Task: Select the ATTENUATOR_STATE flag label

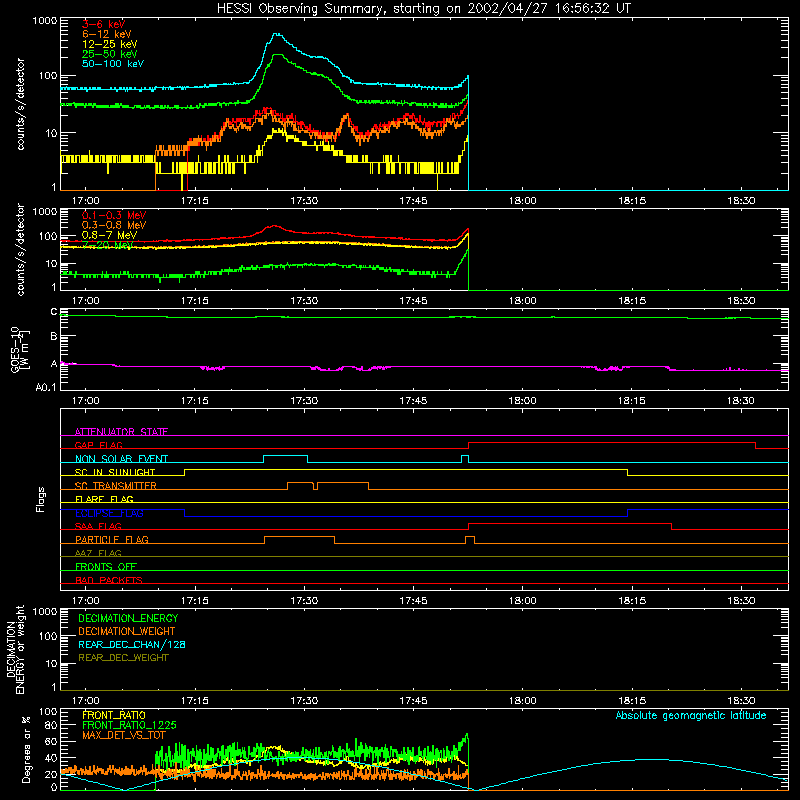Action: coord(121,432)
